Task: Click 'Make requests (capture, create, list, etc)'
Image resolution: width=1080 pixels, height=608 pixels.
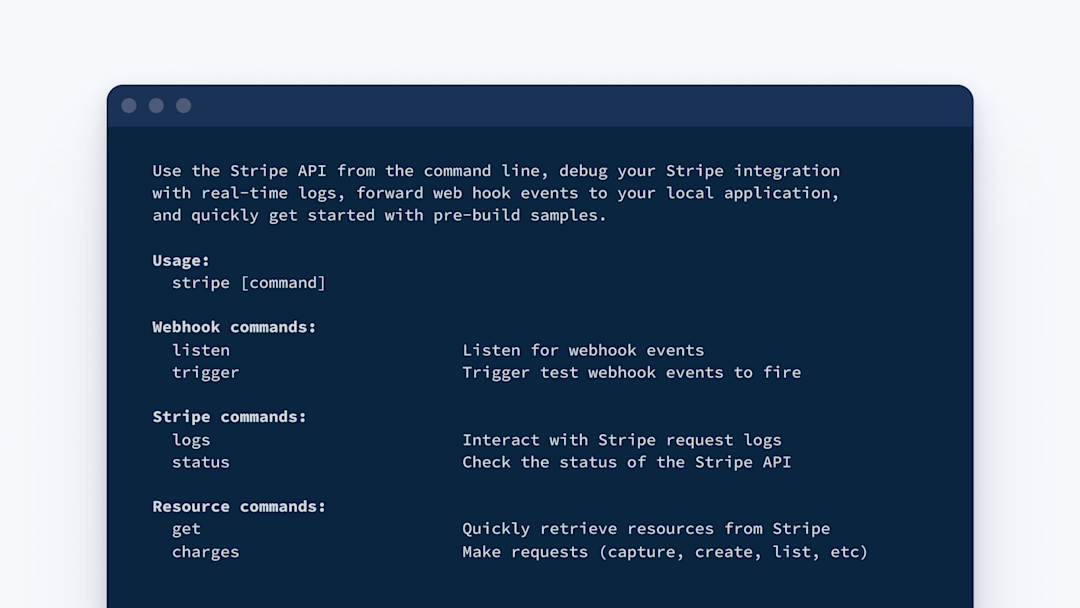Action: 665,552
